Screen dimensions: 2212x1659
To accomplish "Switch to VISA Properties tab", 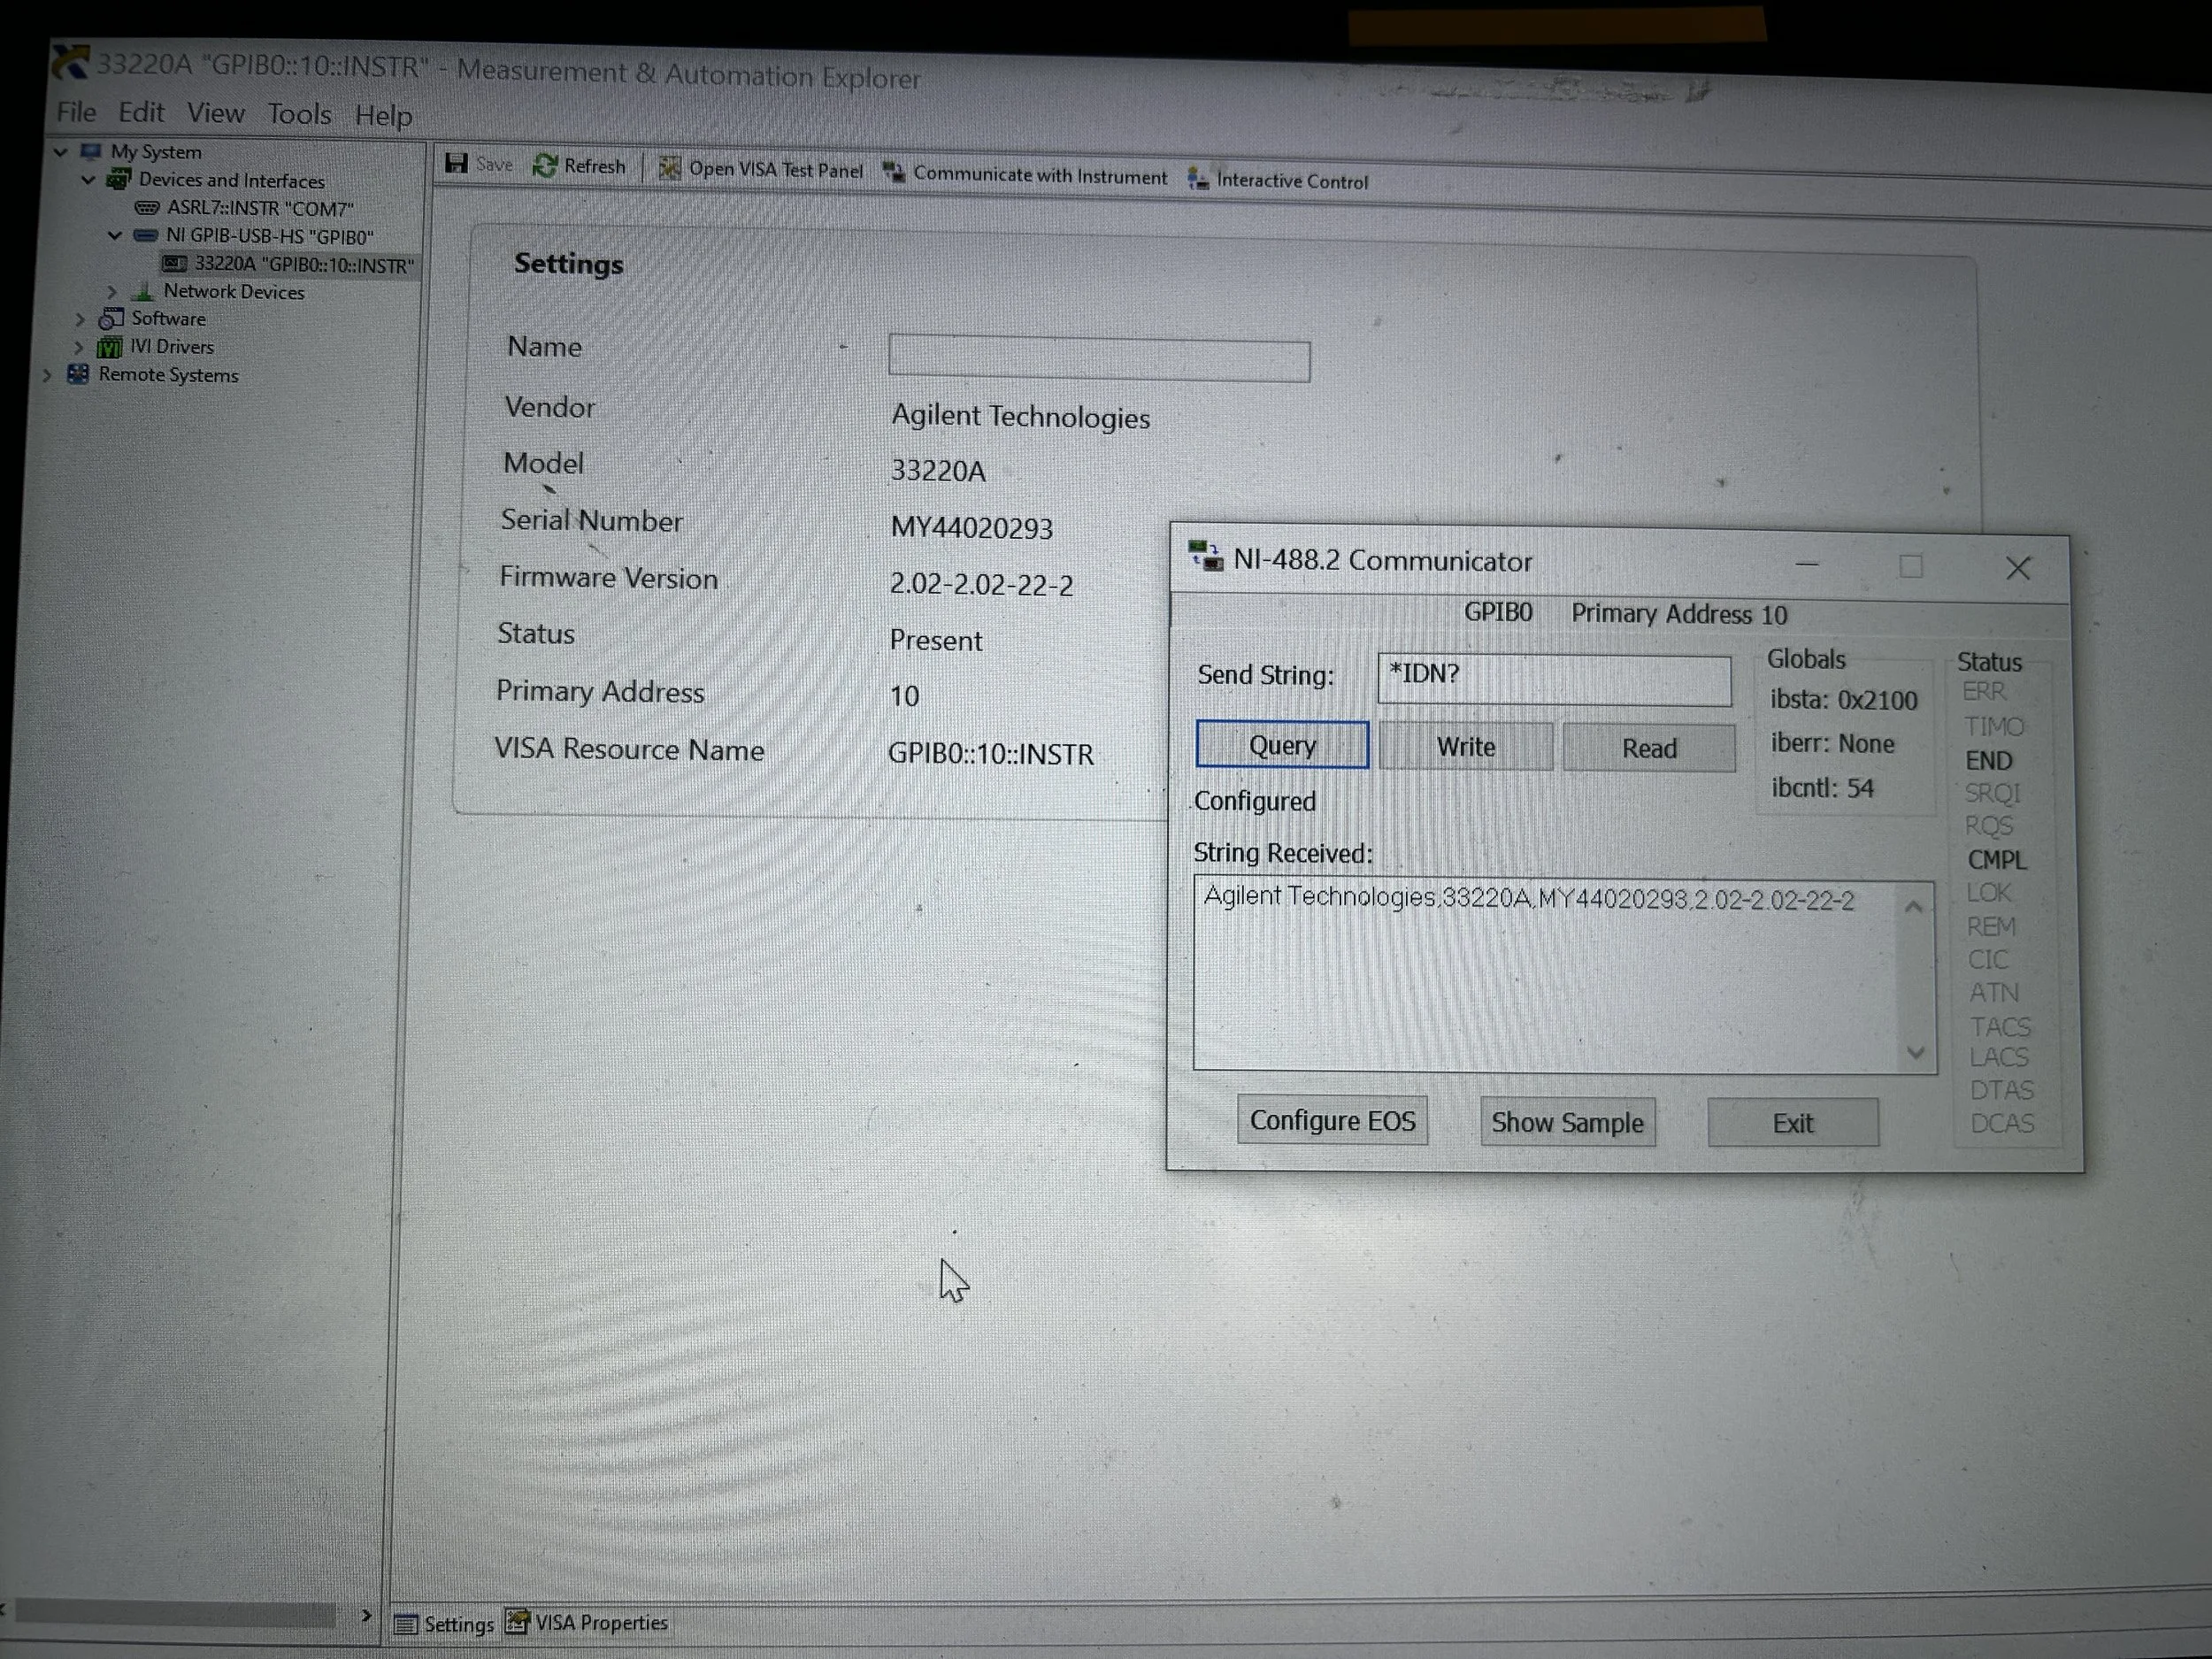I will tap(600, 1622).
